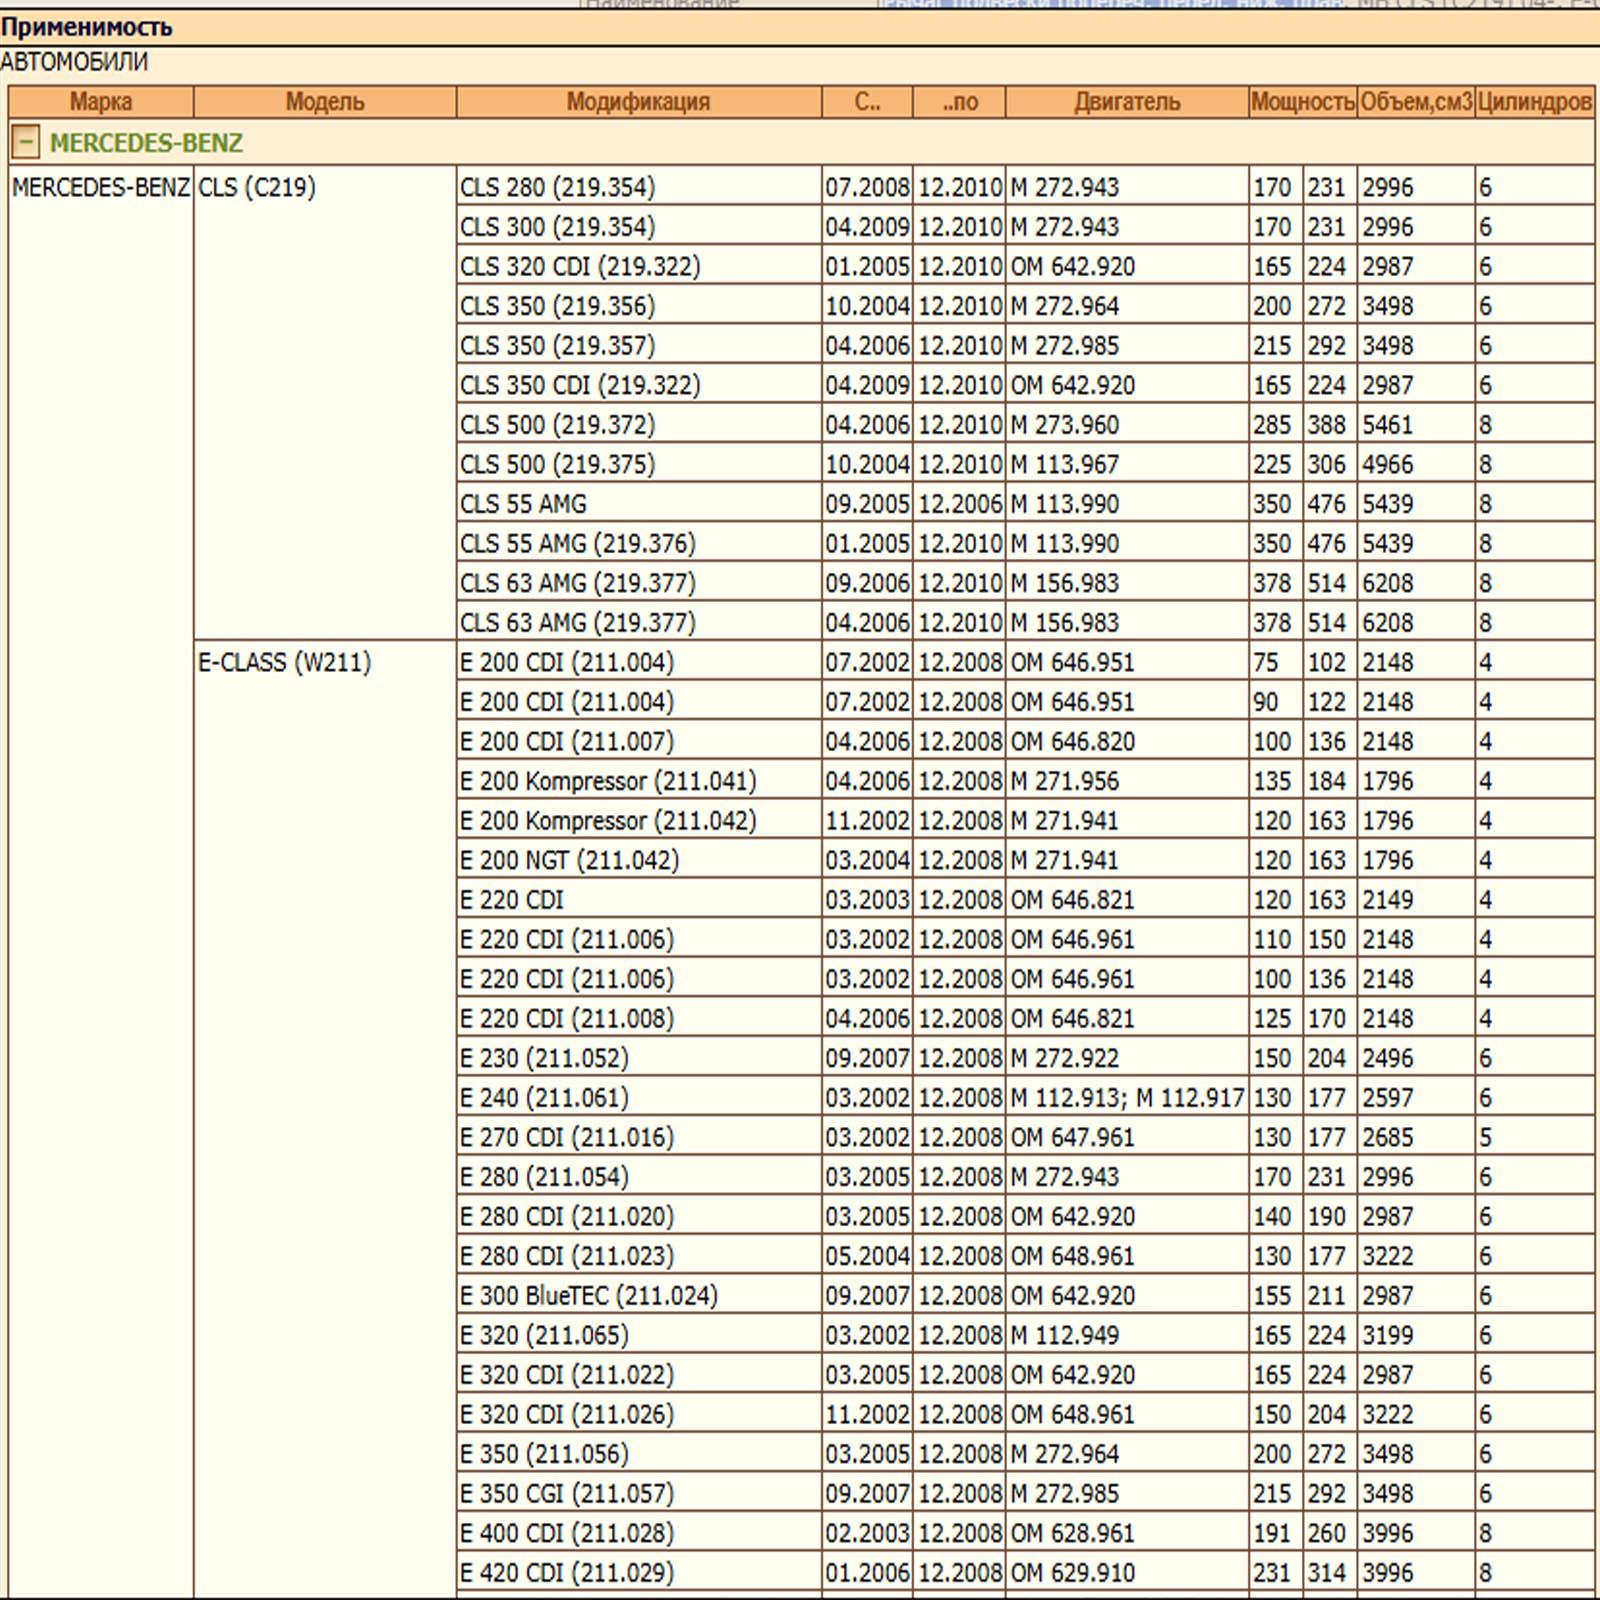Click the Модификация column header

(638, 102)
